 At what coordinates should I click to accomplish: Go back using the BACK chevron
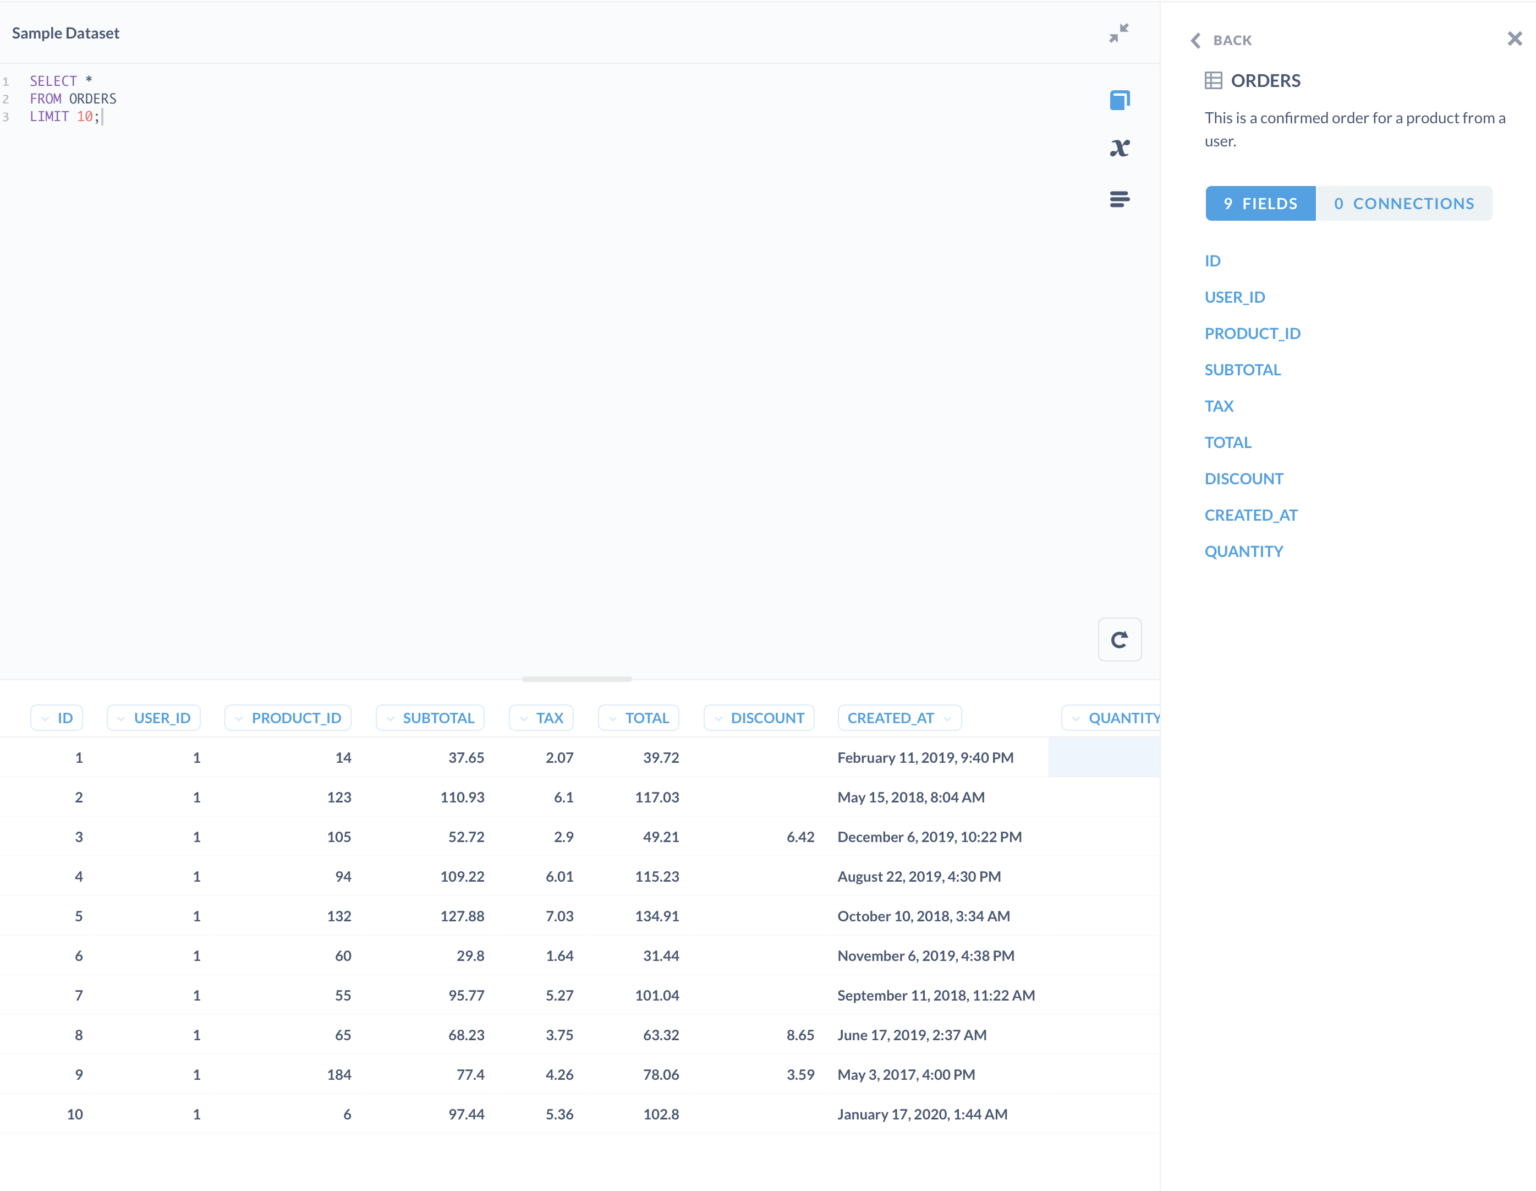1195,40
